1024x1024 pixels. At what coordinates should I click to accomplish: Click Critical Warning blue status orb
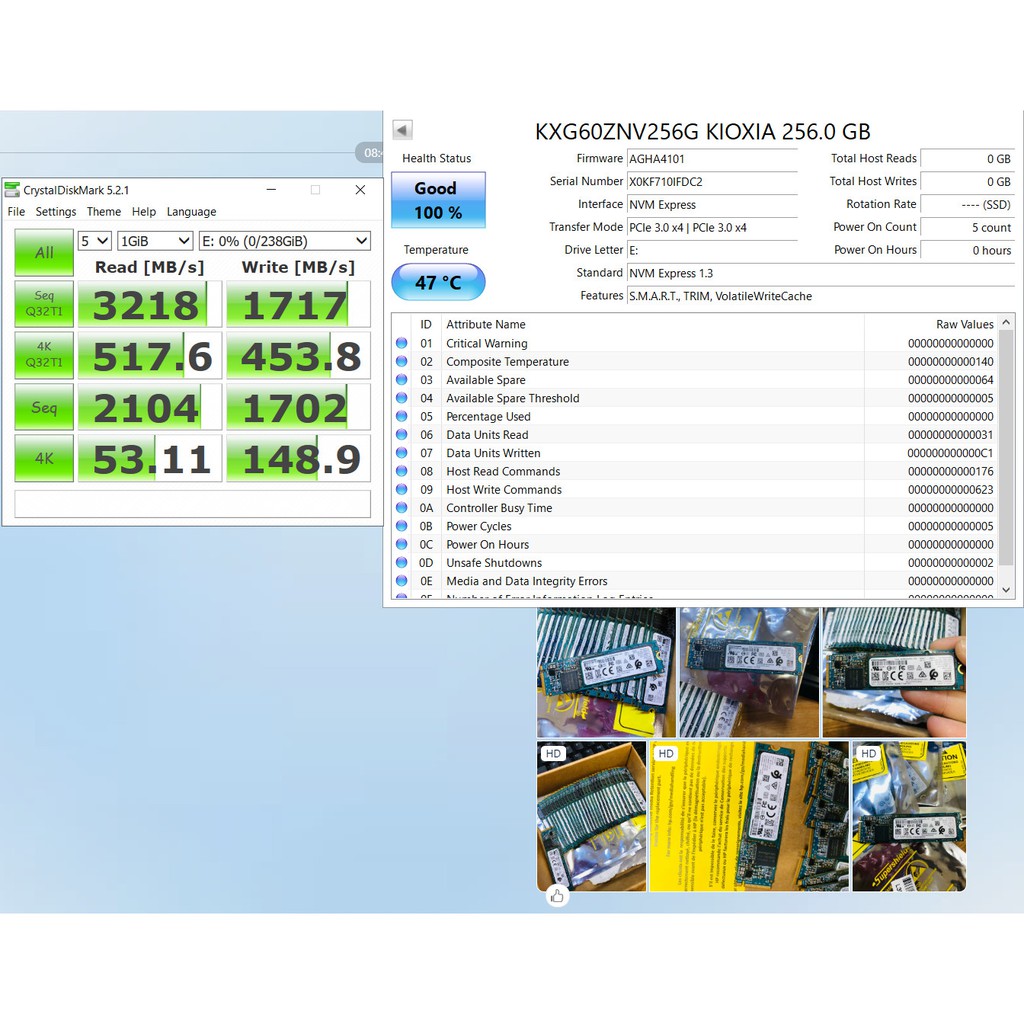pos(401,343)
